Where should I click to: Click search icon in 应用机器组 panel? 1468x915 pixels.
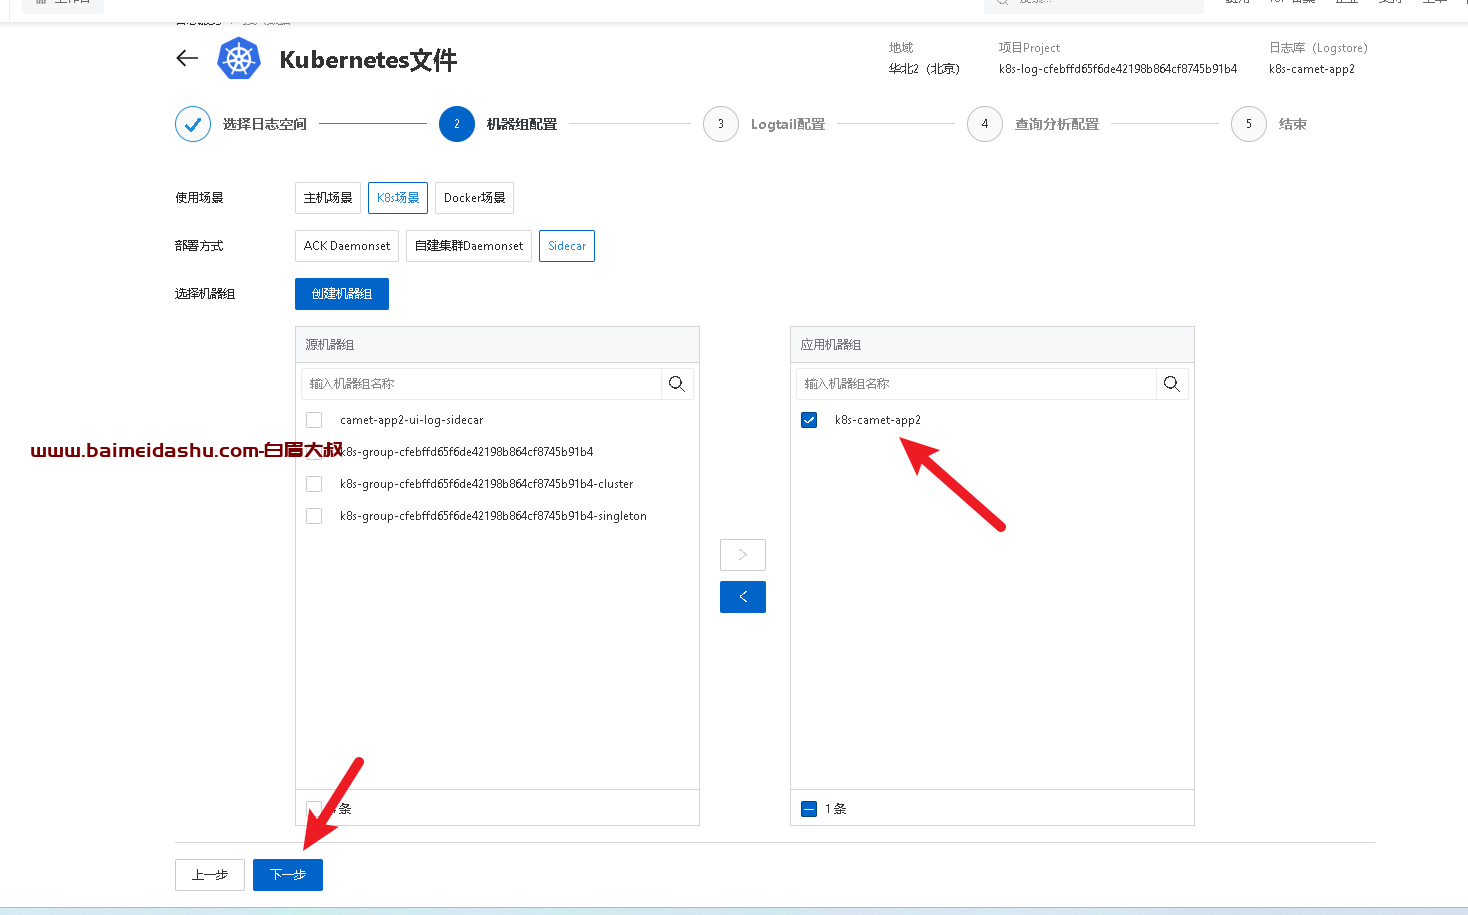[x=1172, y=384]
